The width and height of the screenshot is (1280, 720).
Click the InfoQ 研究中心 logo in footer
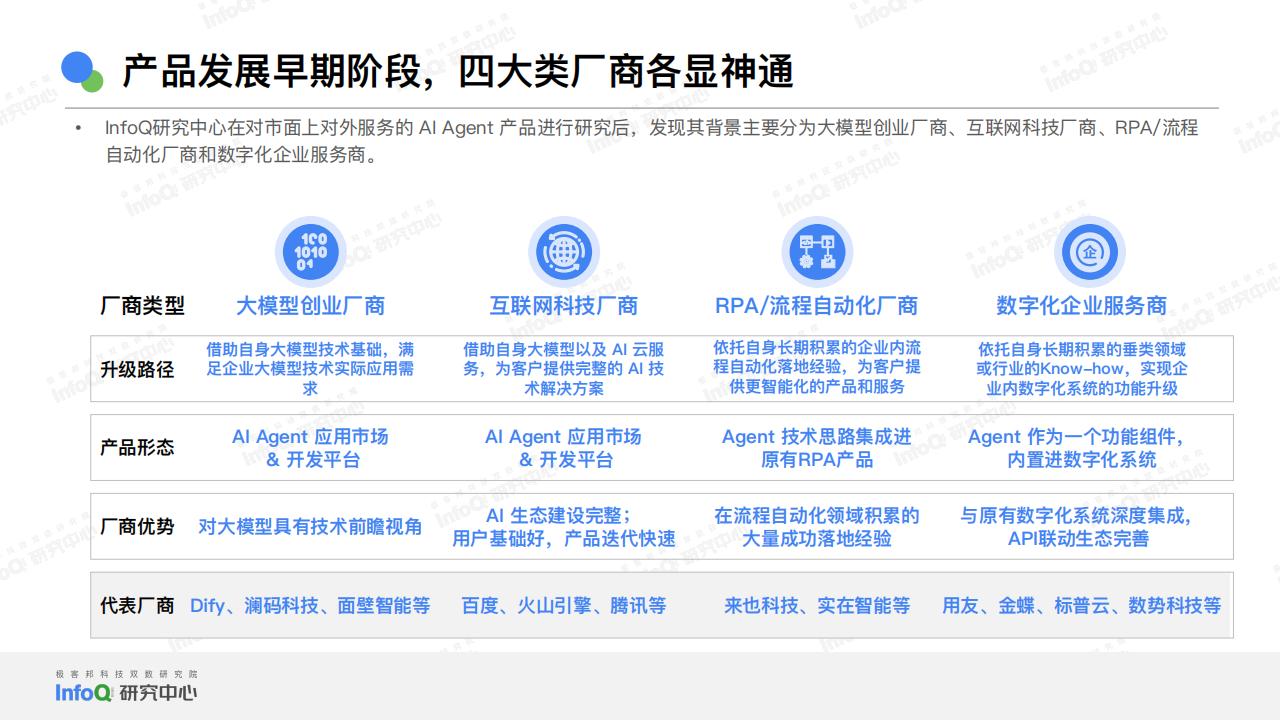[x=126, y=692]
